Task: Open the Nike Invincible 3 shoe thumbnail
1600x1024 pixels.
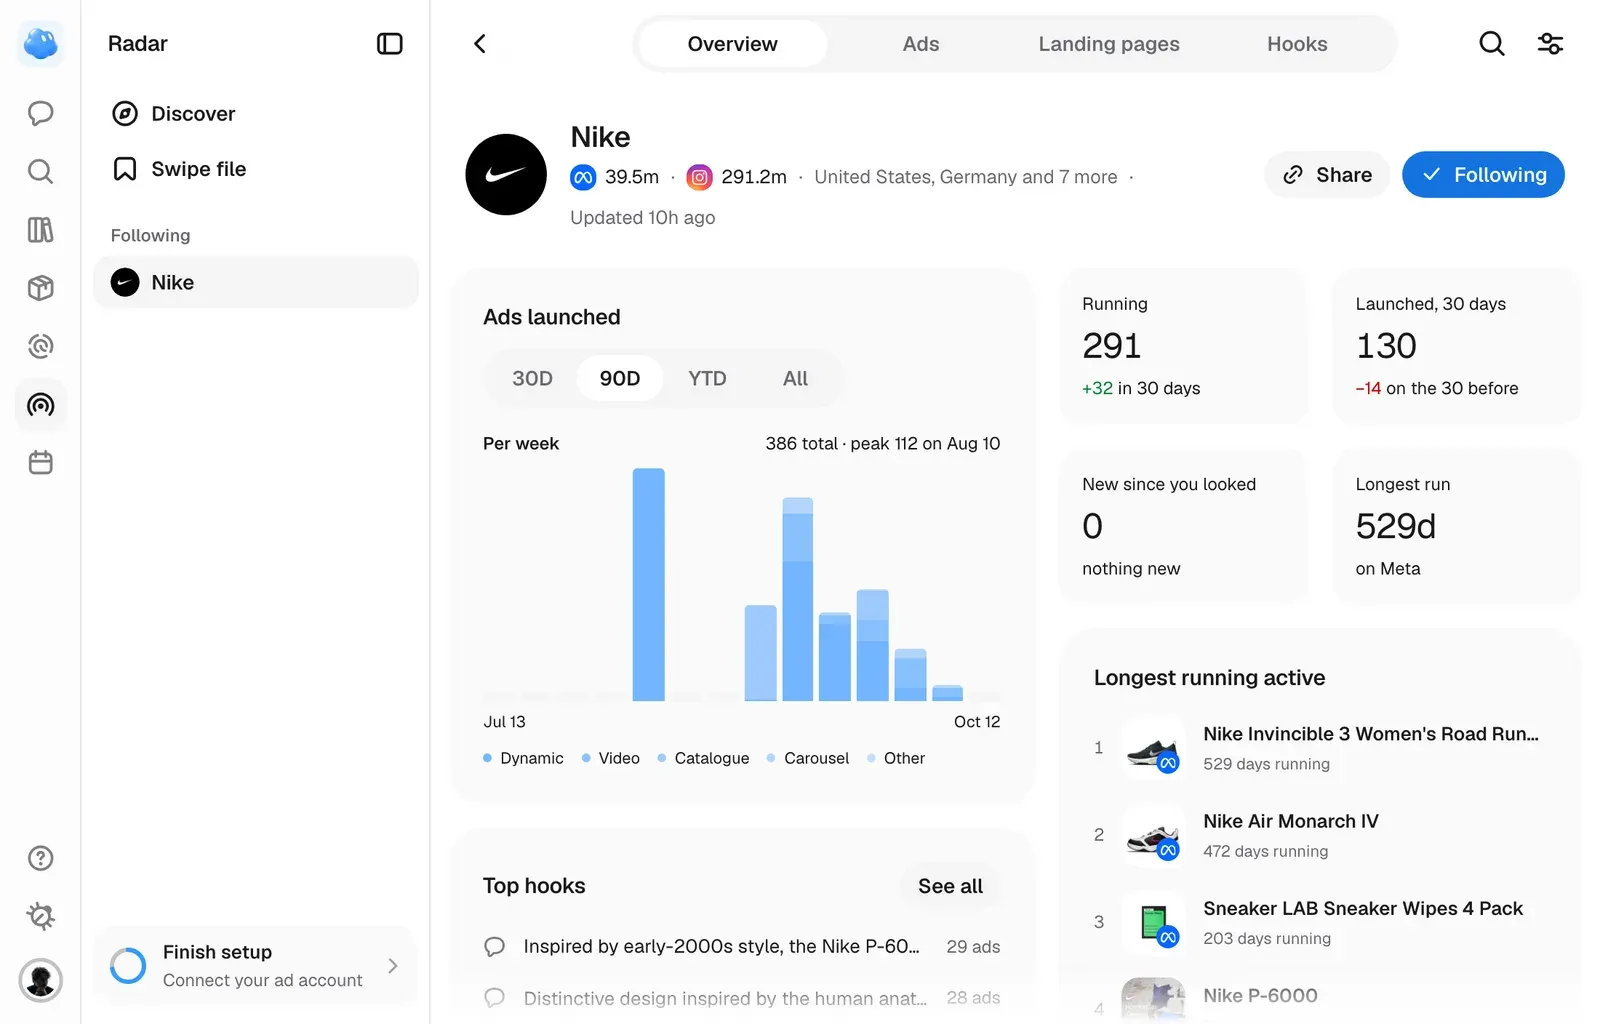Action: coord(1154,747)
